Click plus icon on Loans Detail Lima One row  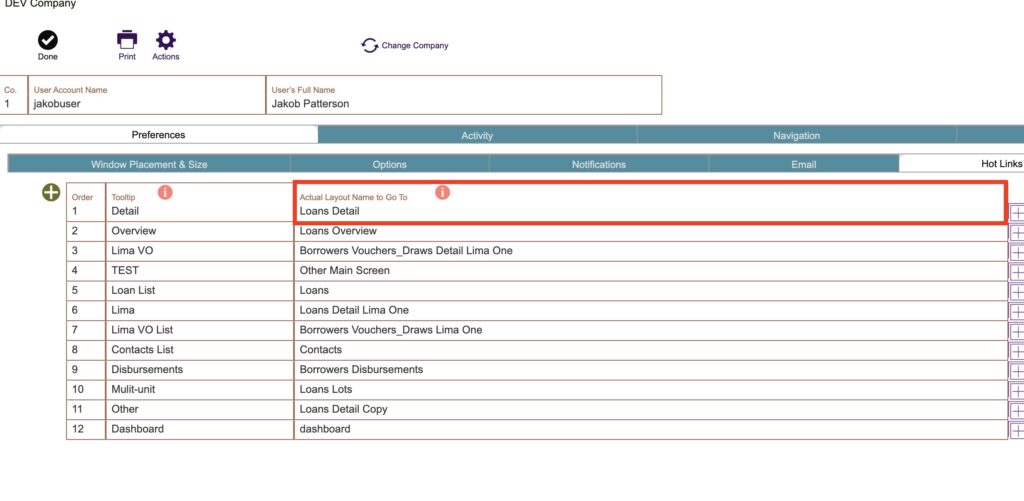1017,312
